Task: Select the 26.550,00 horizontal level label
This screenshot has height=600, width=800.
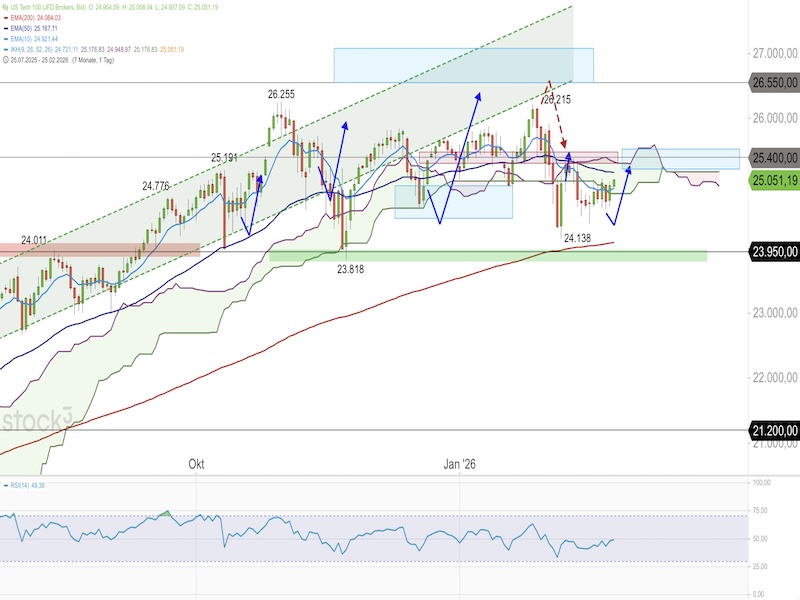Action: coord(773,83)
